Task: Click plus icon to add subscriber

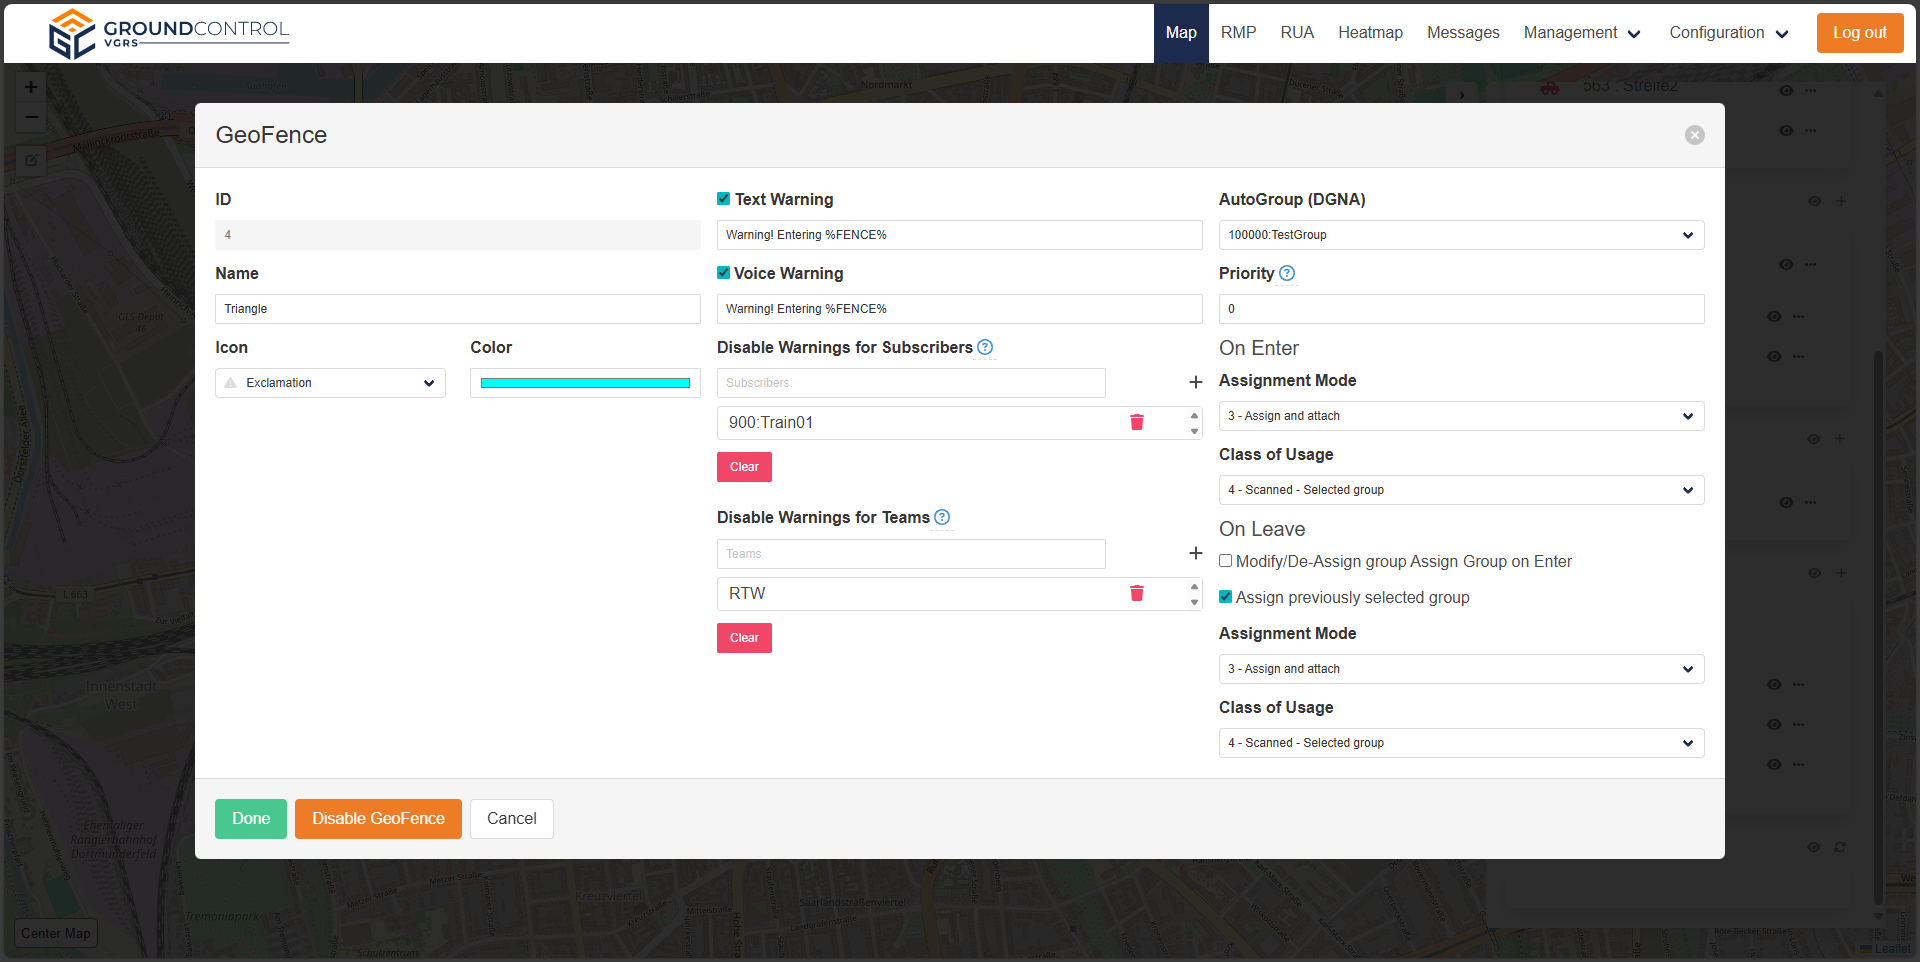Action: 1195,382
